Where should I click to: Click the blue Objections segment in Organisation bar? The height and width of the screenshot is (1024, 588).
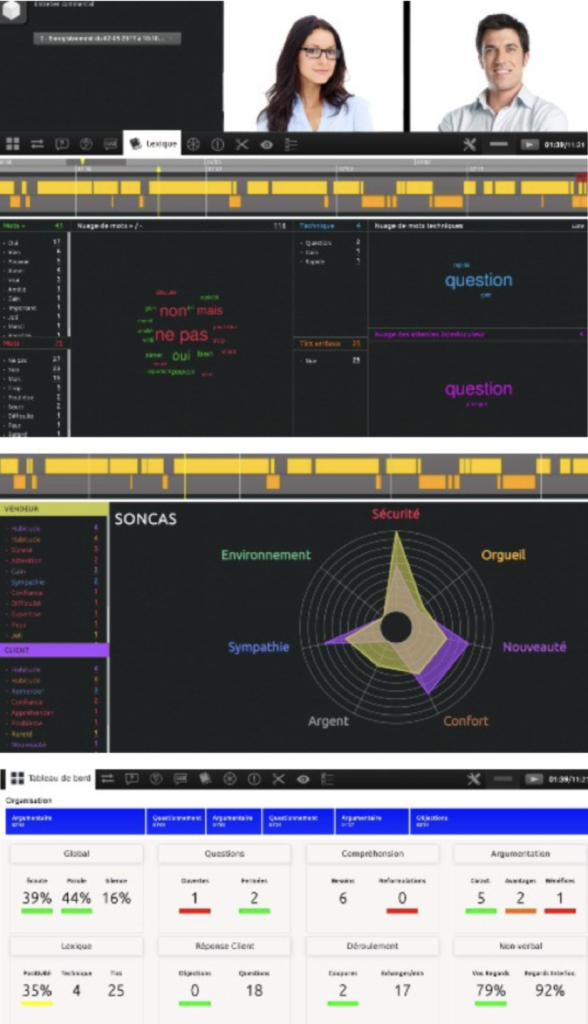[499, 821]
